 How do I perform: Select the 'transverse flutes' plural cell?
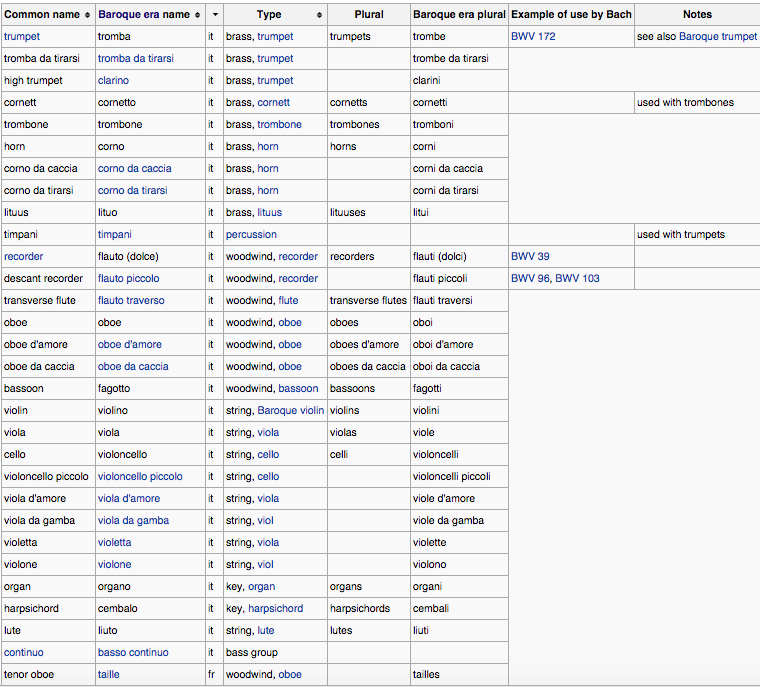tap(368, 301)
